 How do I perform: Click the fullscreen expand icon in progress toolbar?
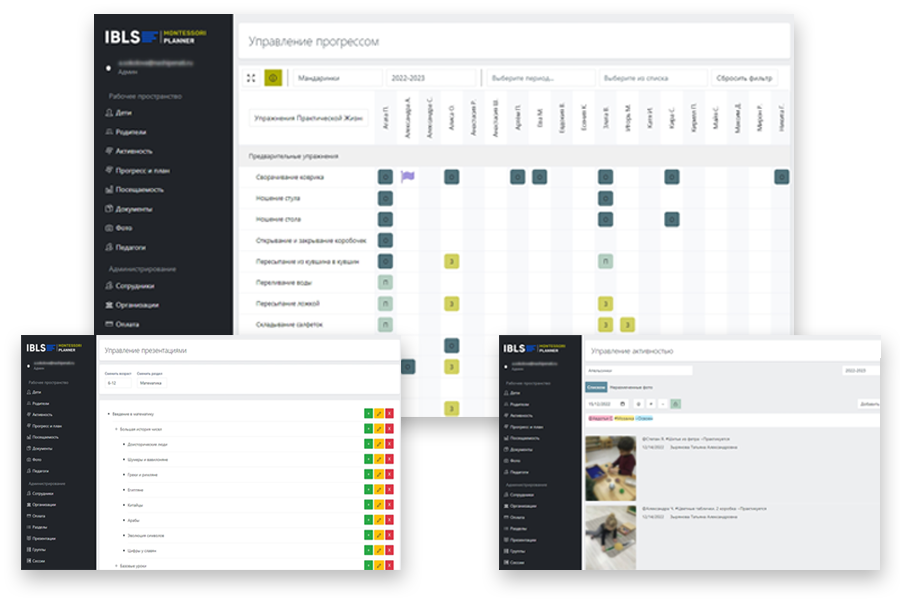tap(251, 78)
